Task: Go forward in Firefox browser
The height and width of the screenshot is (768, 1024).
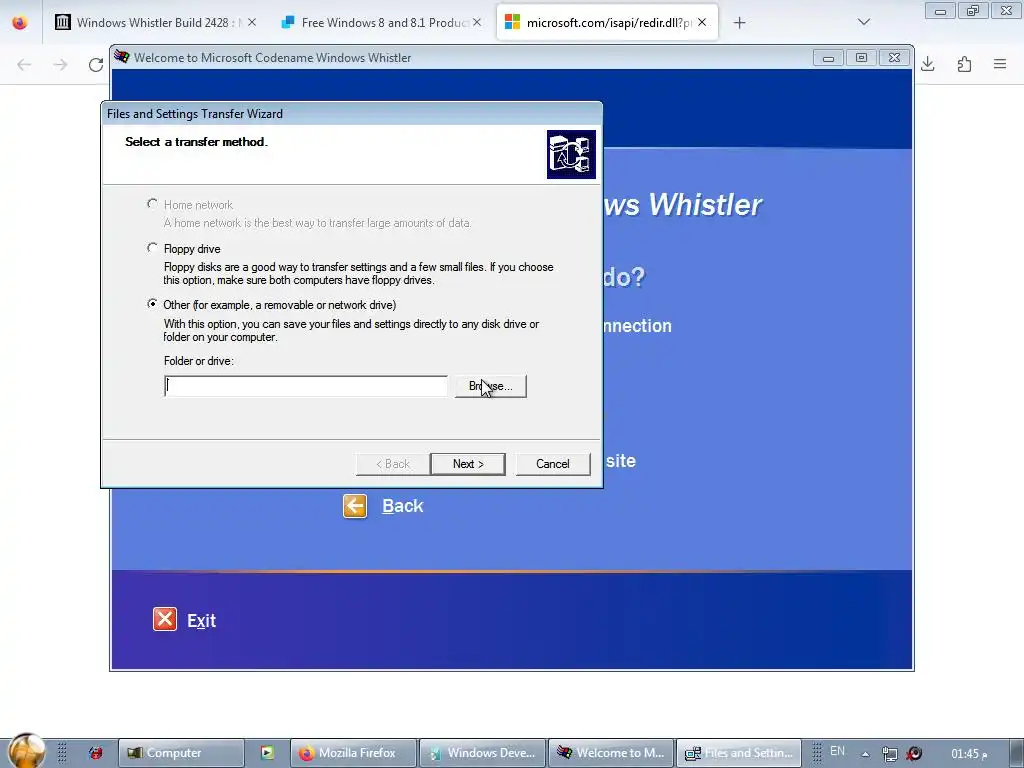Action: pos(60,64)
